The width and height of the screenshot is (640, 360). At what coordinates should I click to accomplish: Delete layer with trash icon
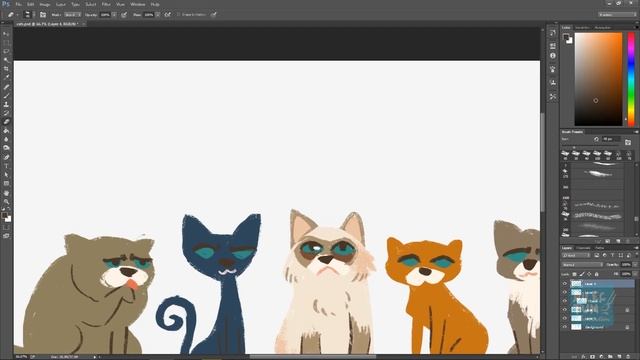[x=628, y=356]
